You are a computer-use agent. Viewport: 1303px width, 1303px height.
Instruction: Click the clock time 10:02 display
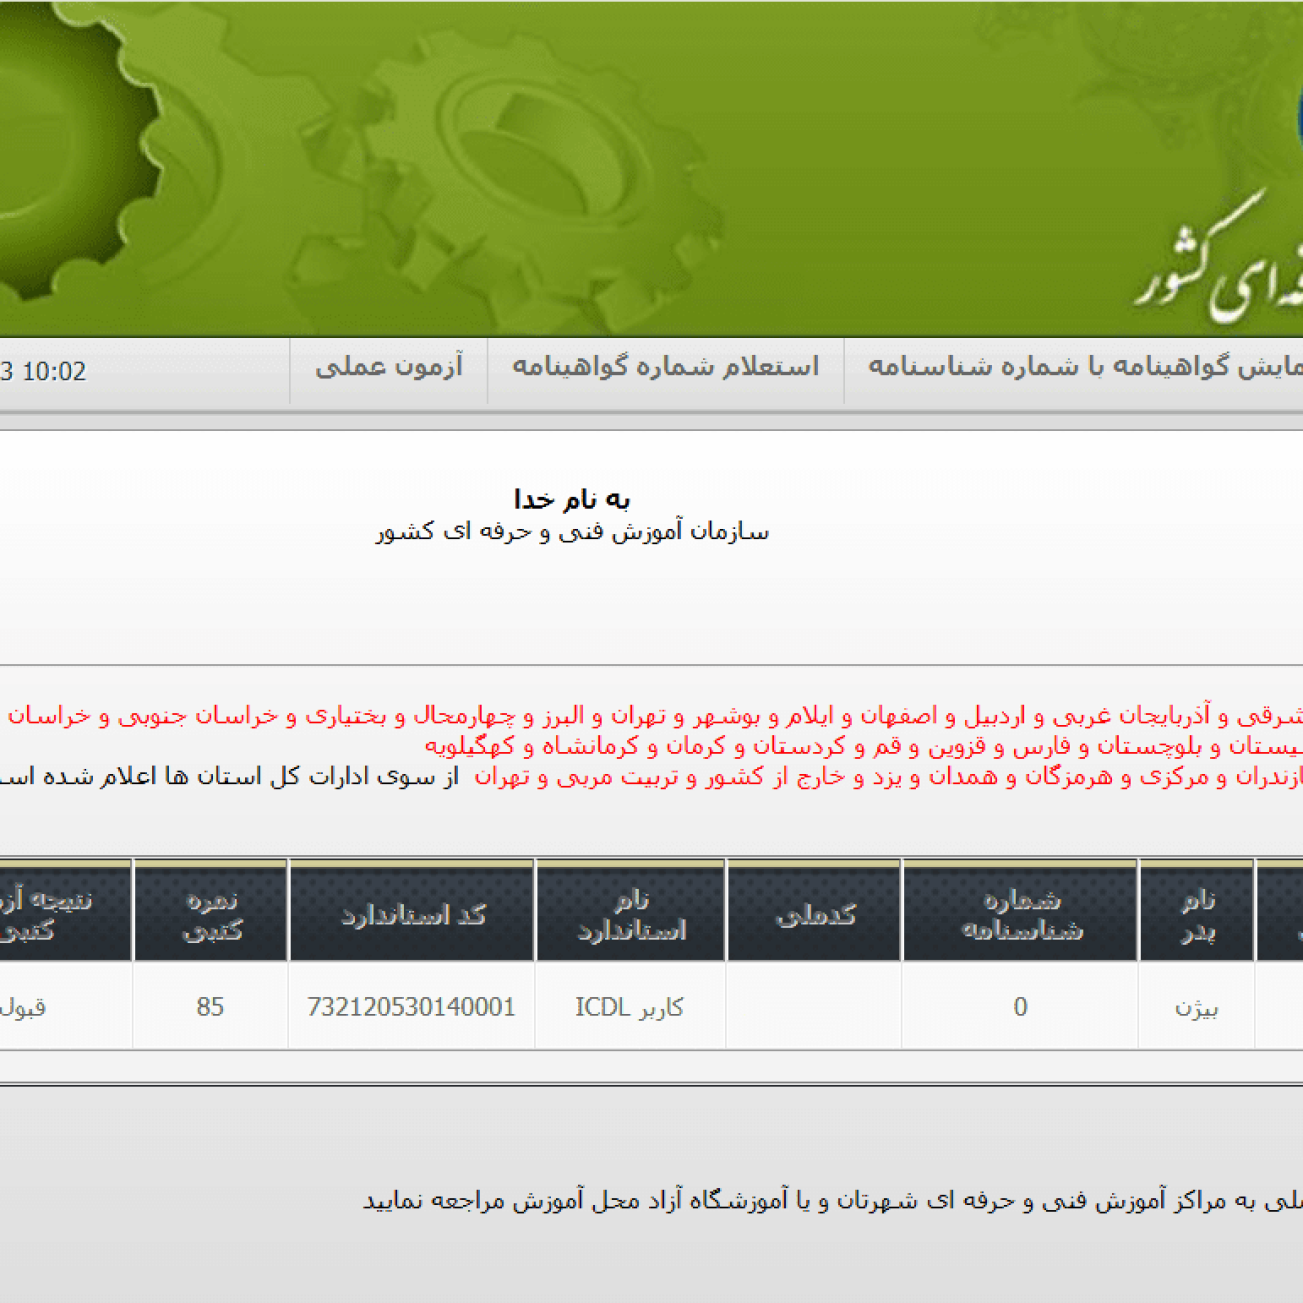pyautogui.click(x=44, y=372)
